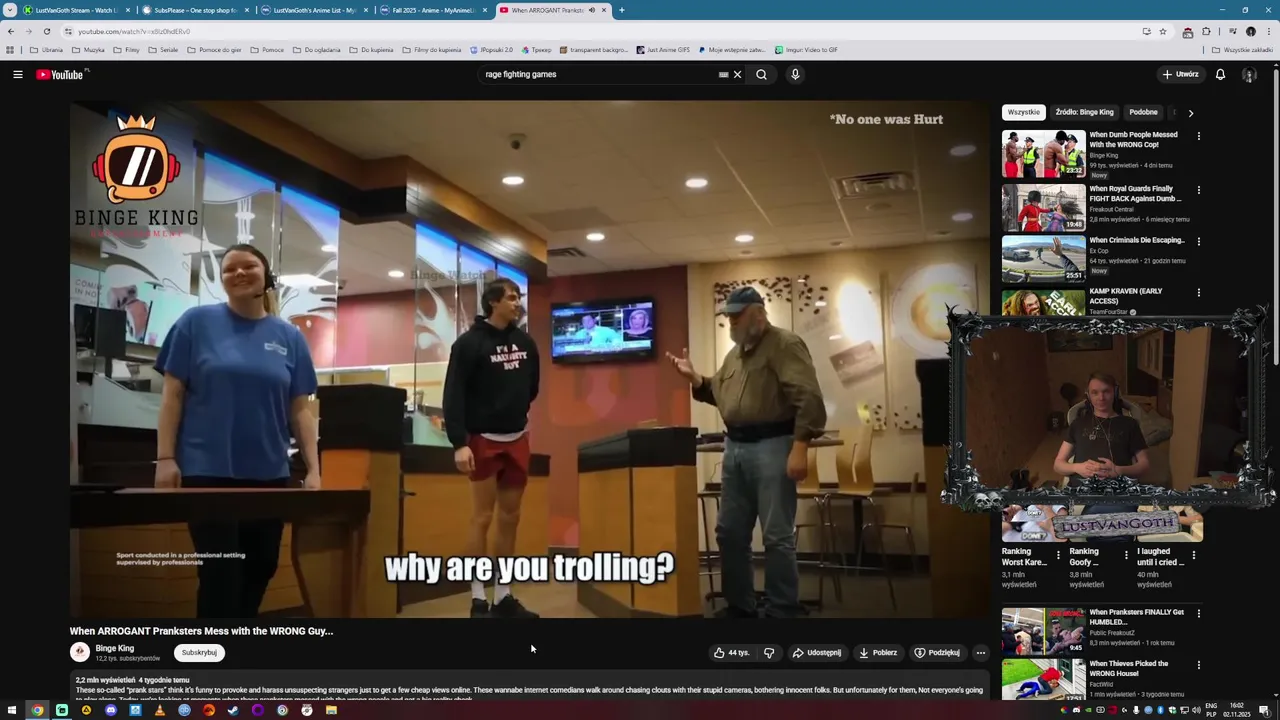Subscribe with the Subskrybuj button
The height and width of the screenshot is (720, 1280).
(x=199, y=653)
